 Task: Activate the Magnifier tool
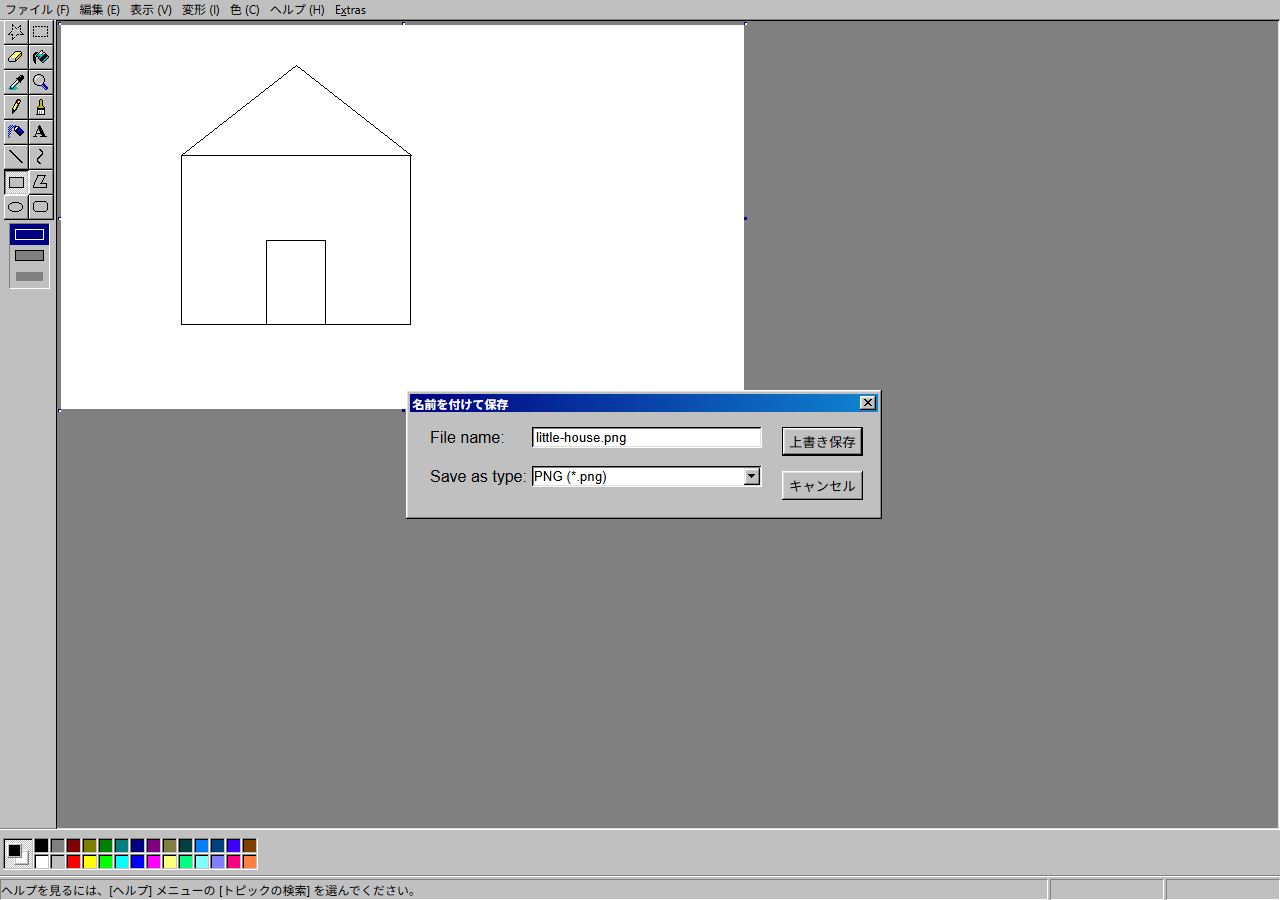pos(40,82)
